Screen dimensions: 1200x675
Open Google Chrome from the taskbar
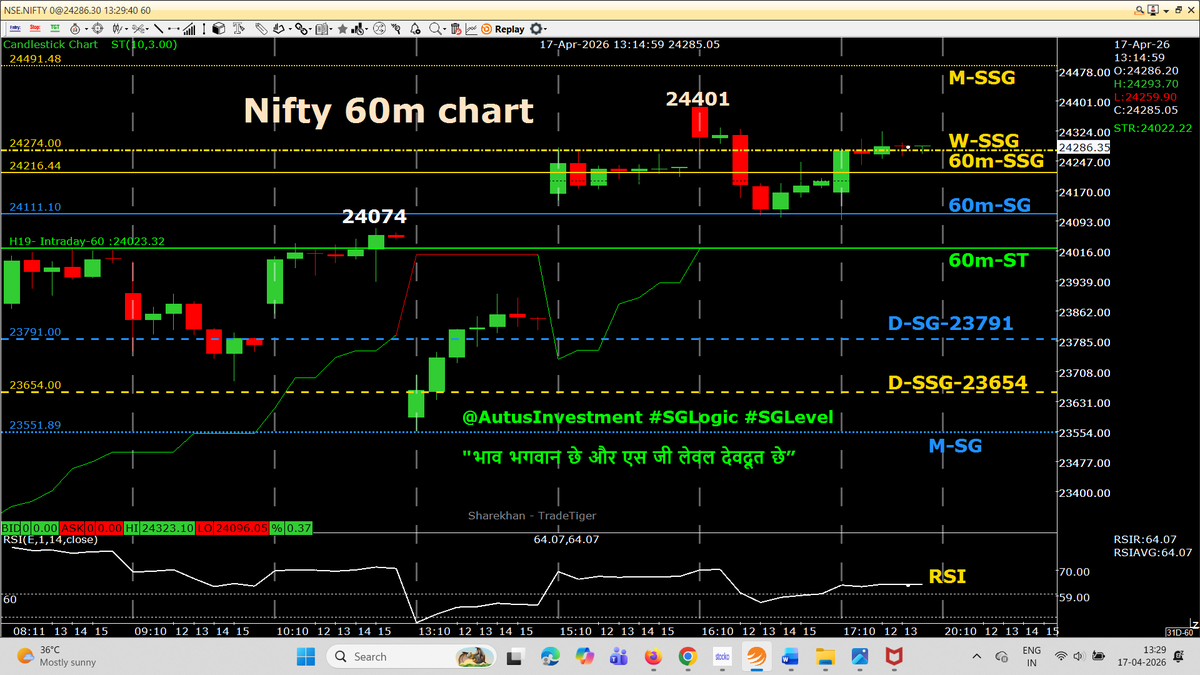coord(687,656)
